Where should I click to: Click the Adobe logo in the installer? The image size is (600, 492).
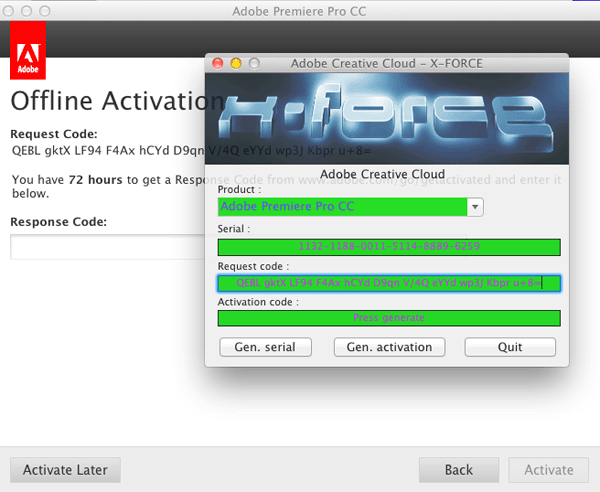(x=28, y=50)
